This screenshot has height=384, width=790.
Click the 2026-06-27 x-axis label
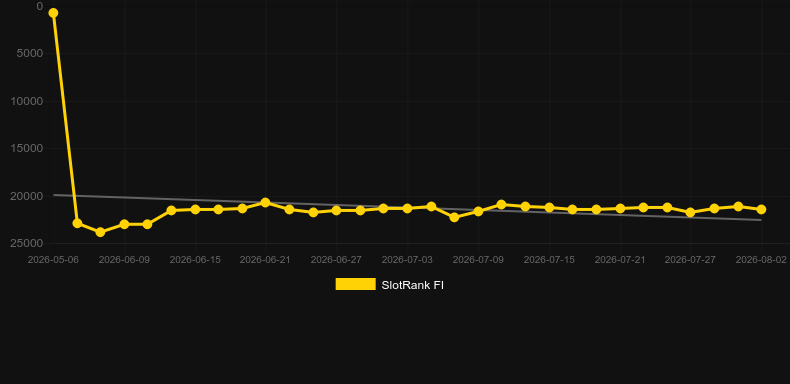[336, 260]
